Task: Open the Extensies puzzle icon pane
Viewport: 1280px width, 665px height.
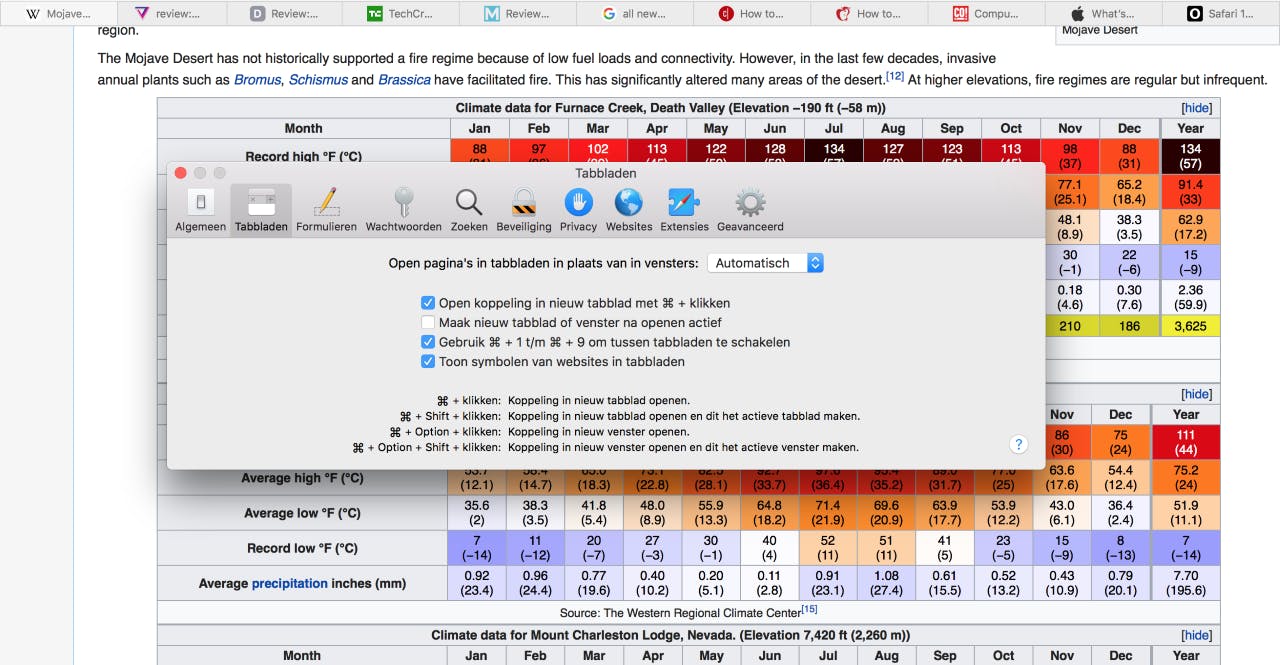Action: pyautogui.click(x=684, y=210)
